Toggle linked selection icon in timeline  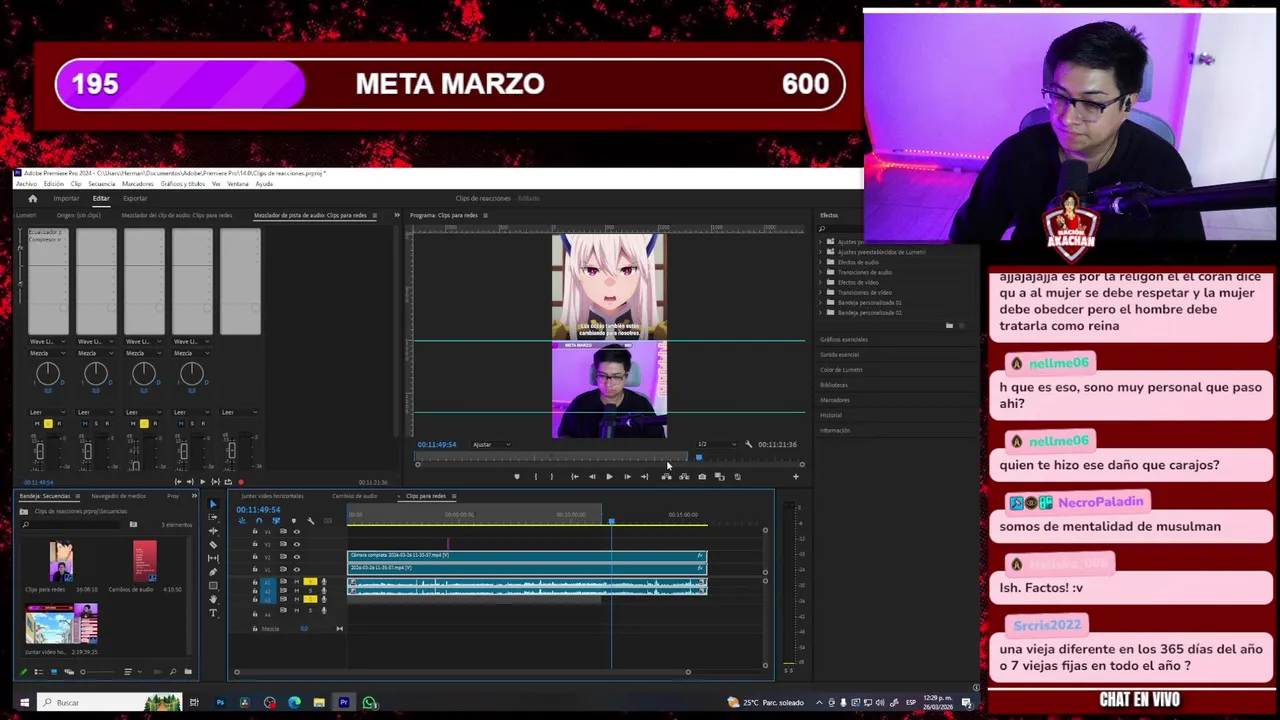pos(276,521)
